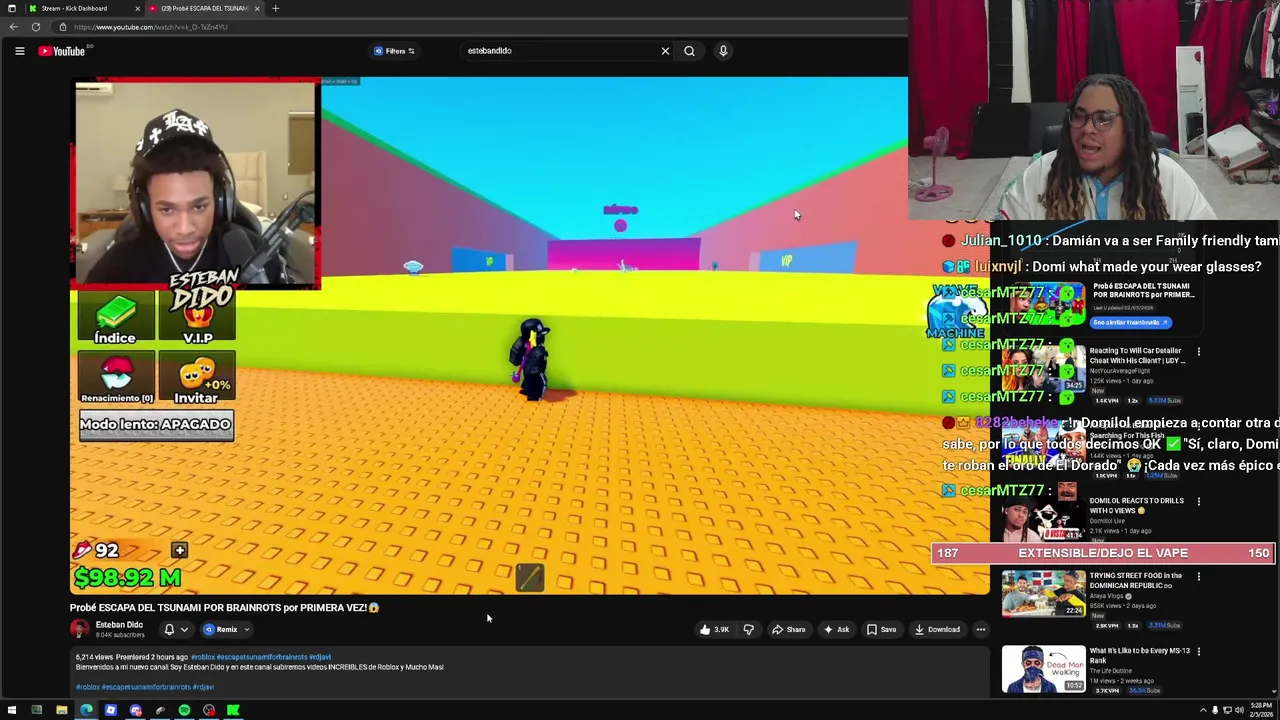
Task: Save the video to a playlist
Action: (x=881, y=629)
